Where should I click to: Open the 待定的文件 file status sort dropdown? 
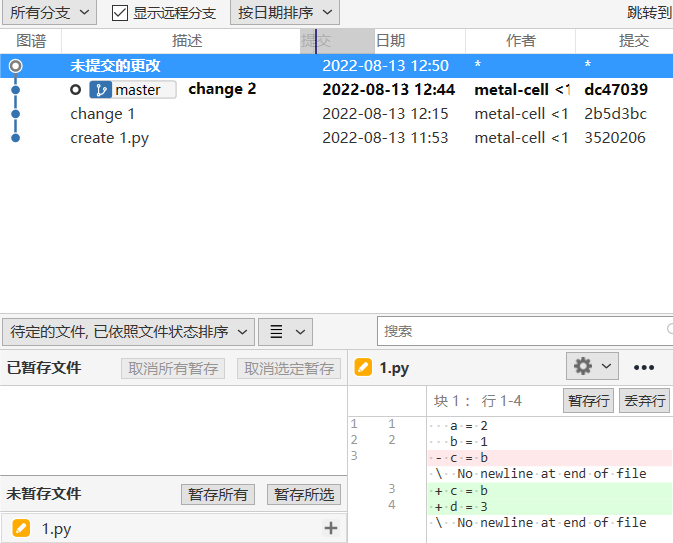point(128,332)
